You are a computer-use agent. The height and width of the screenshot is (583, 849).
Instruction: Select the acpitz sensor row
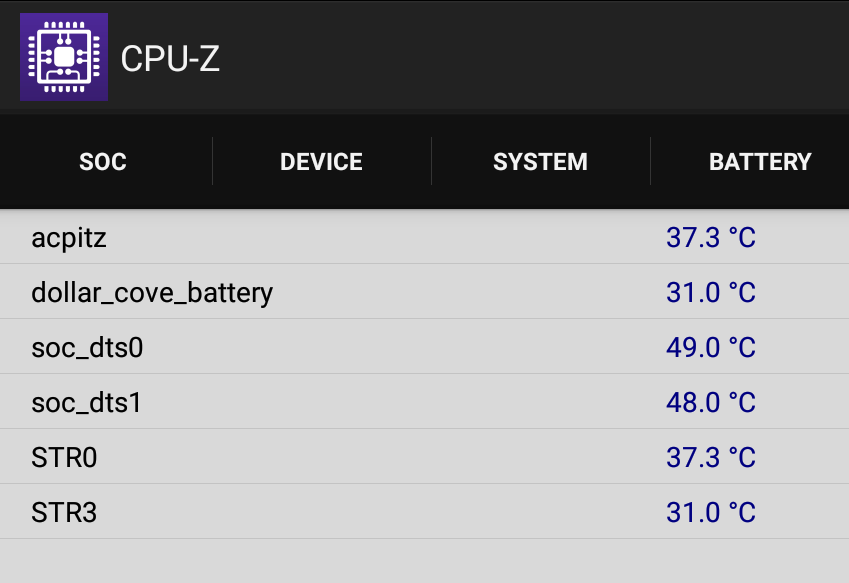click(424, 237)
